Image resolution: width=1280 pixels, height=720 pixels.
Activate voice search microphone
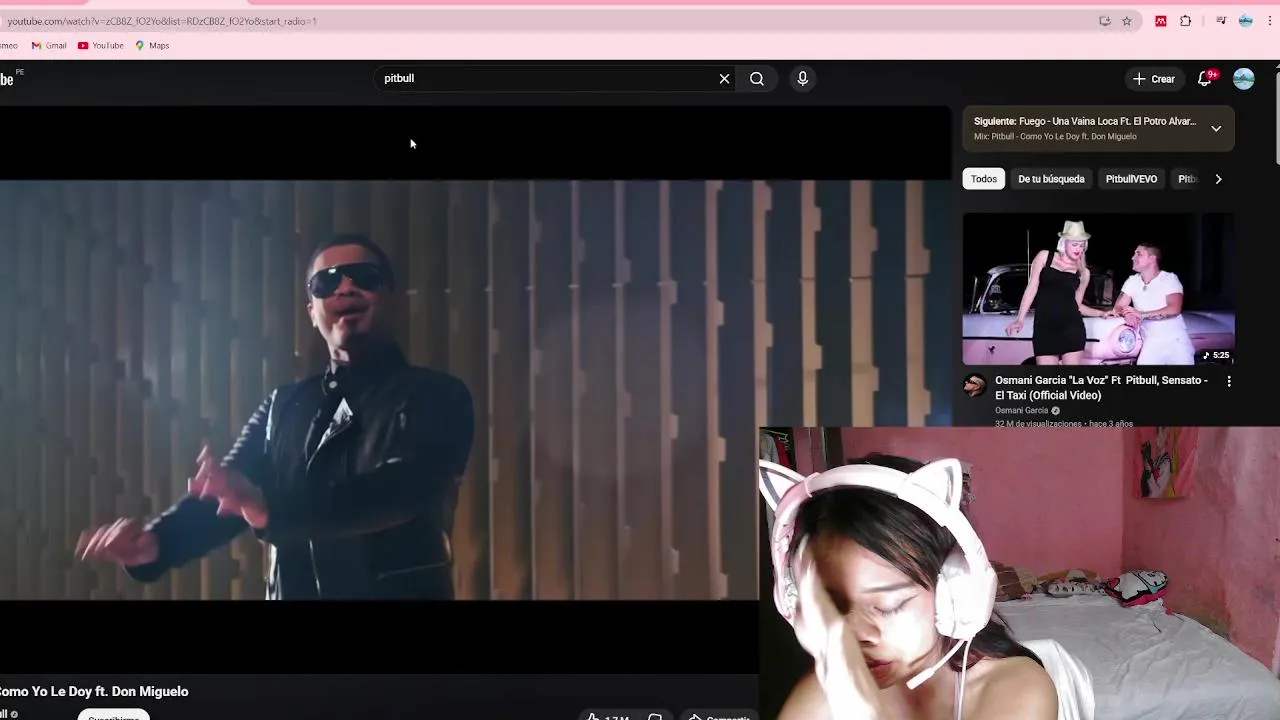click(x=802, y=79)
